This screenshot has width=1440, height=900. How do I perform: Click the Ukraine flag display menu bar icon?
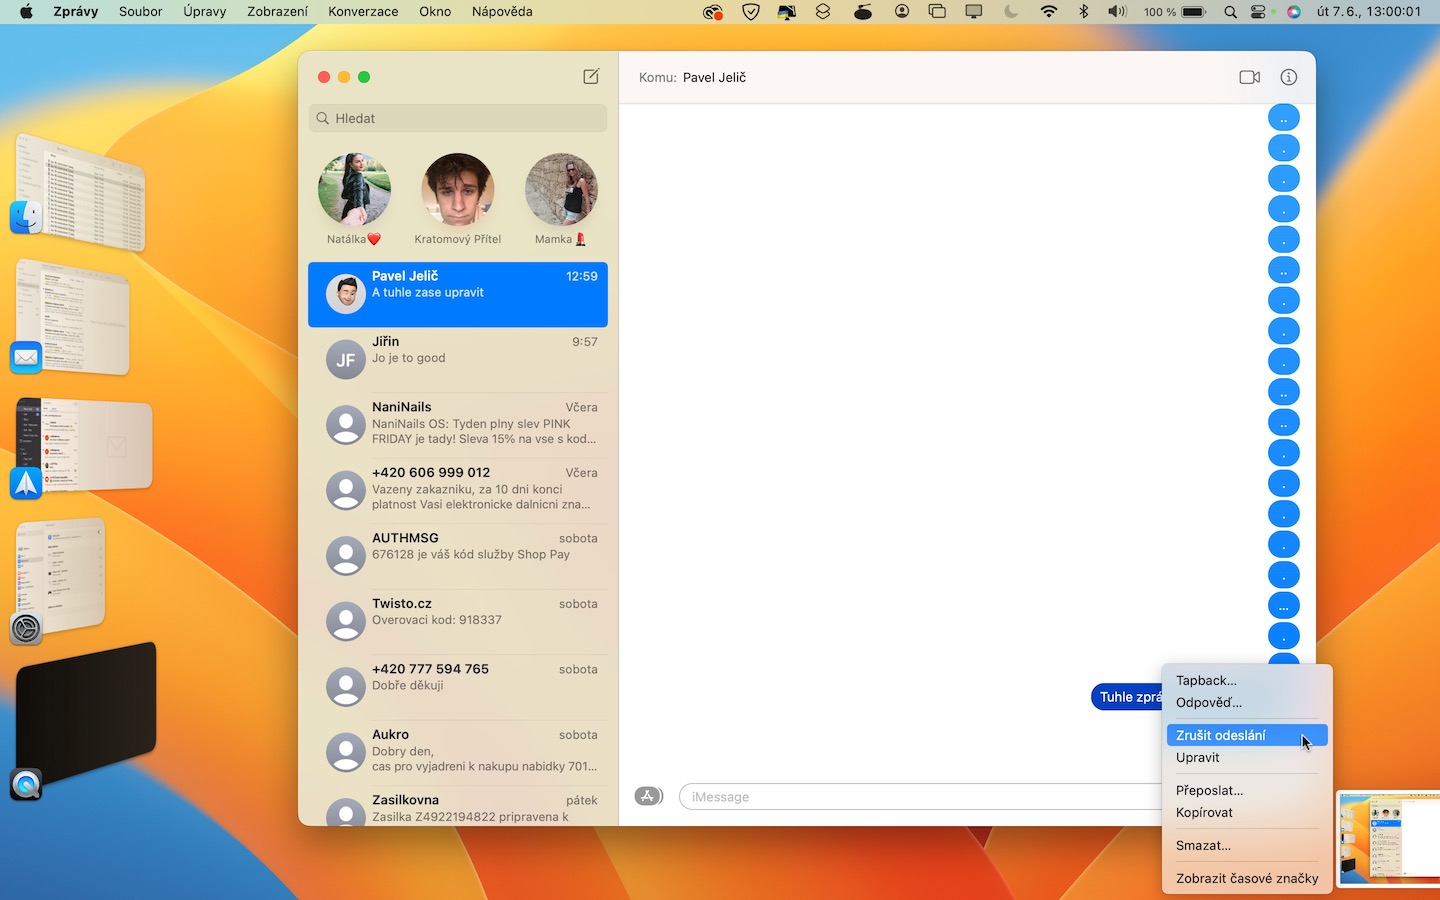[x=787, y=12]
